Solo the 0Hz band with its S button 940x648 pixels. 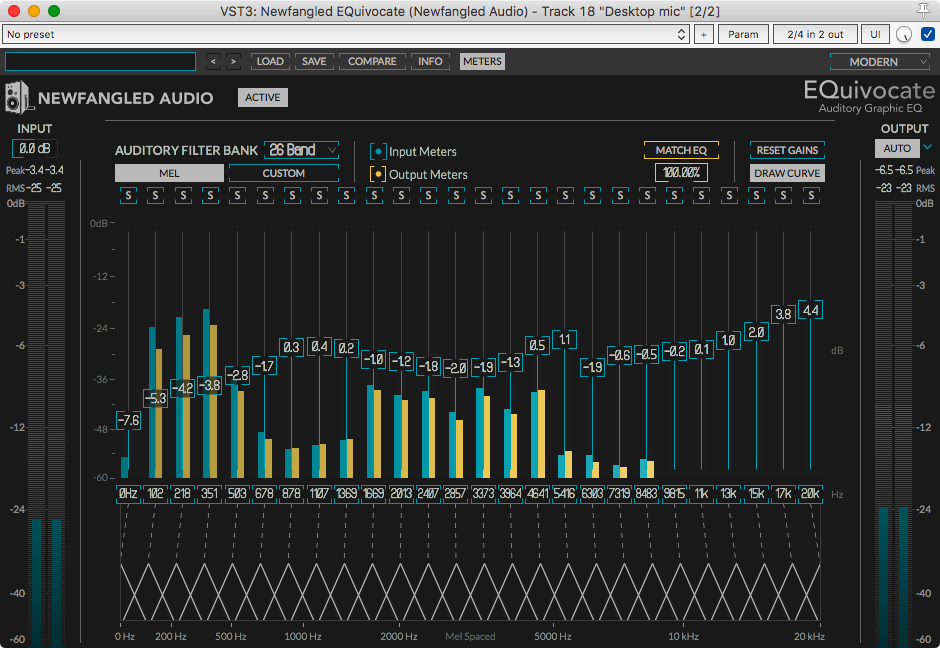[128, 195]
